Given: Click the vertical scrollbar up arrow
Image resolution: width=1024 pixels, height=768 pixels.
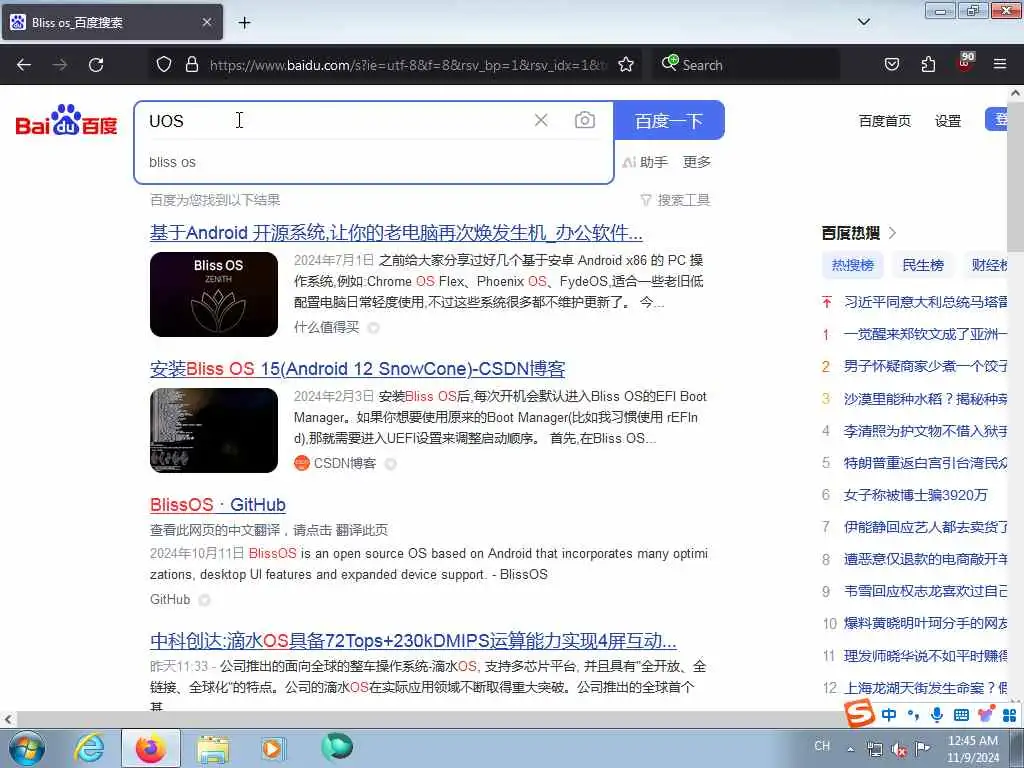Looking at the screenshot, I should click(x=1016, y=93).
